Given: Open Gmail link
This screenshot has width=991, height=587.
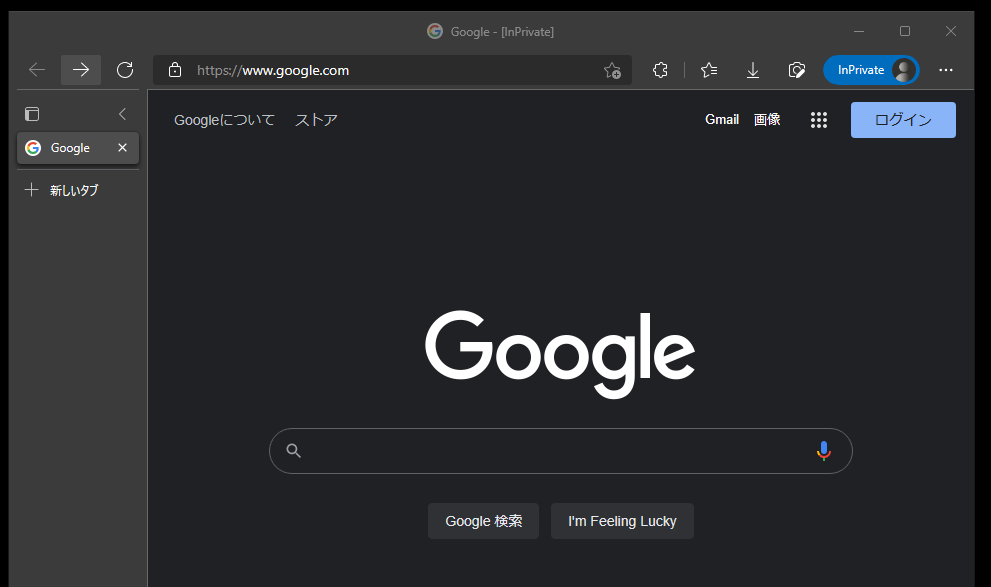Looking at the screenshot, I should point(722,119).
